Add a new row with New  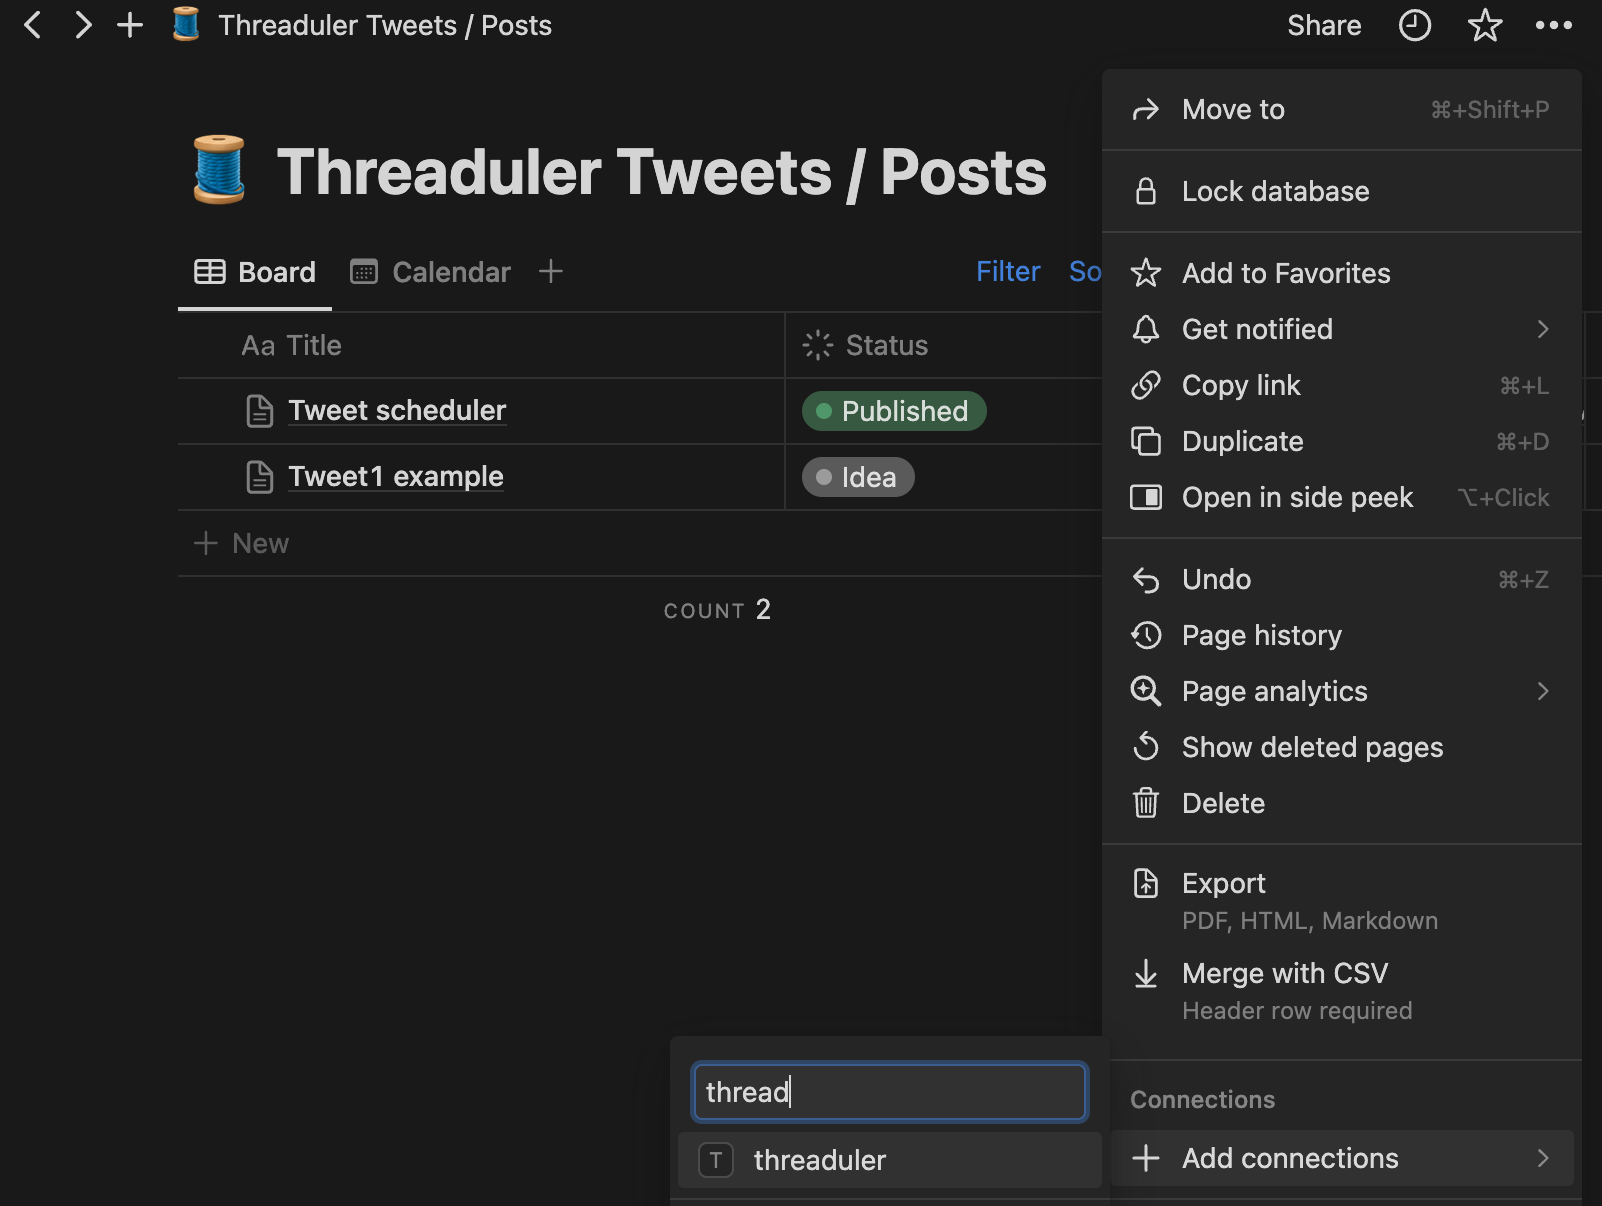pos(241,543)
